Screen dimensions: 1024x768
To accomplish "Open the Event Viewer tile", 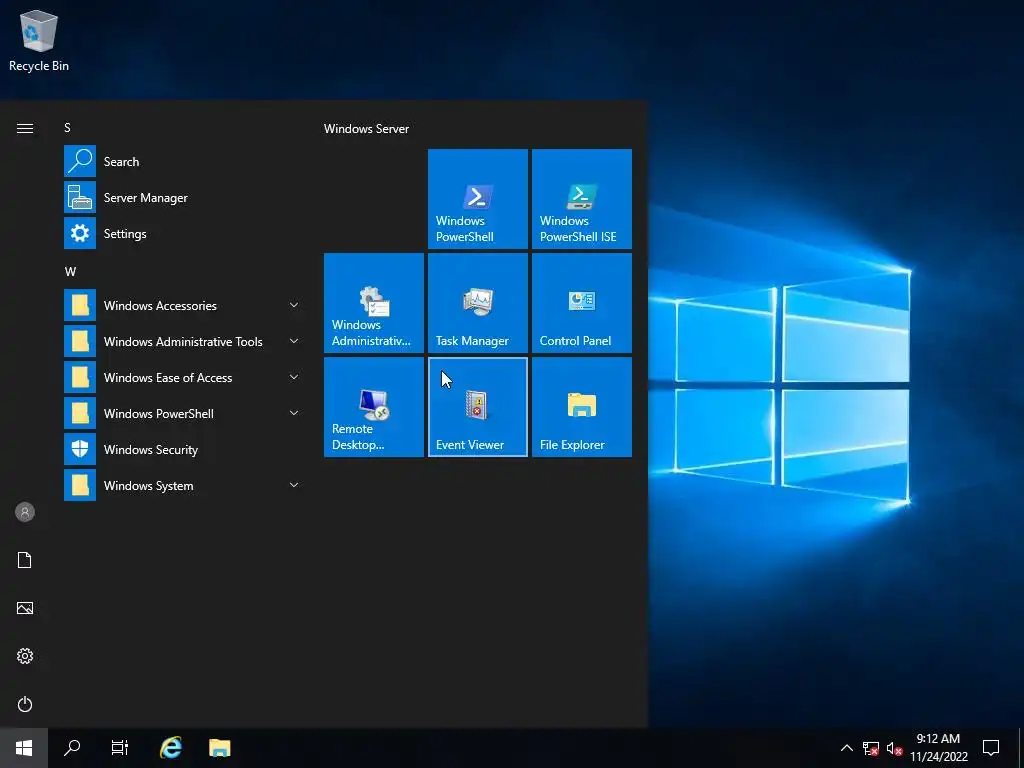I will [x=477, y=407].
